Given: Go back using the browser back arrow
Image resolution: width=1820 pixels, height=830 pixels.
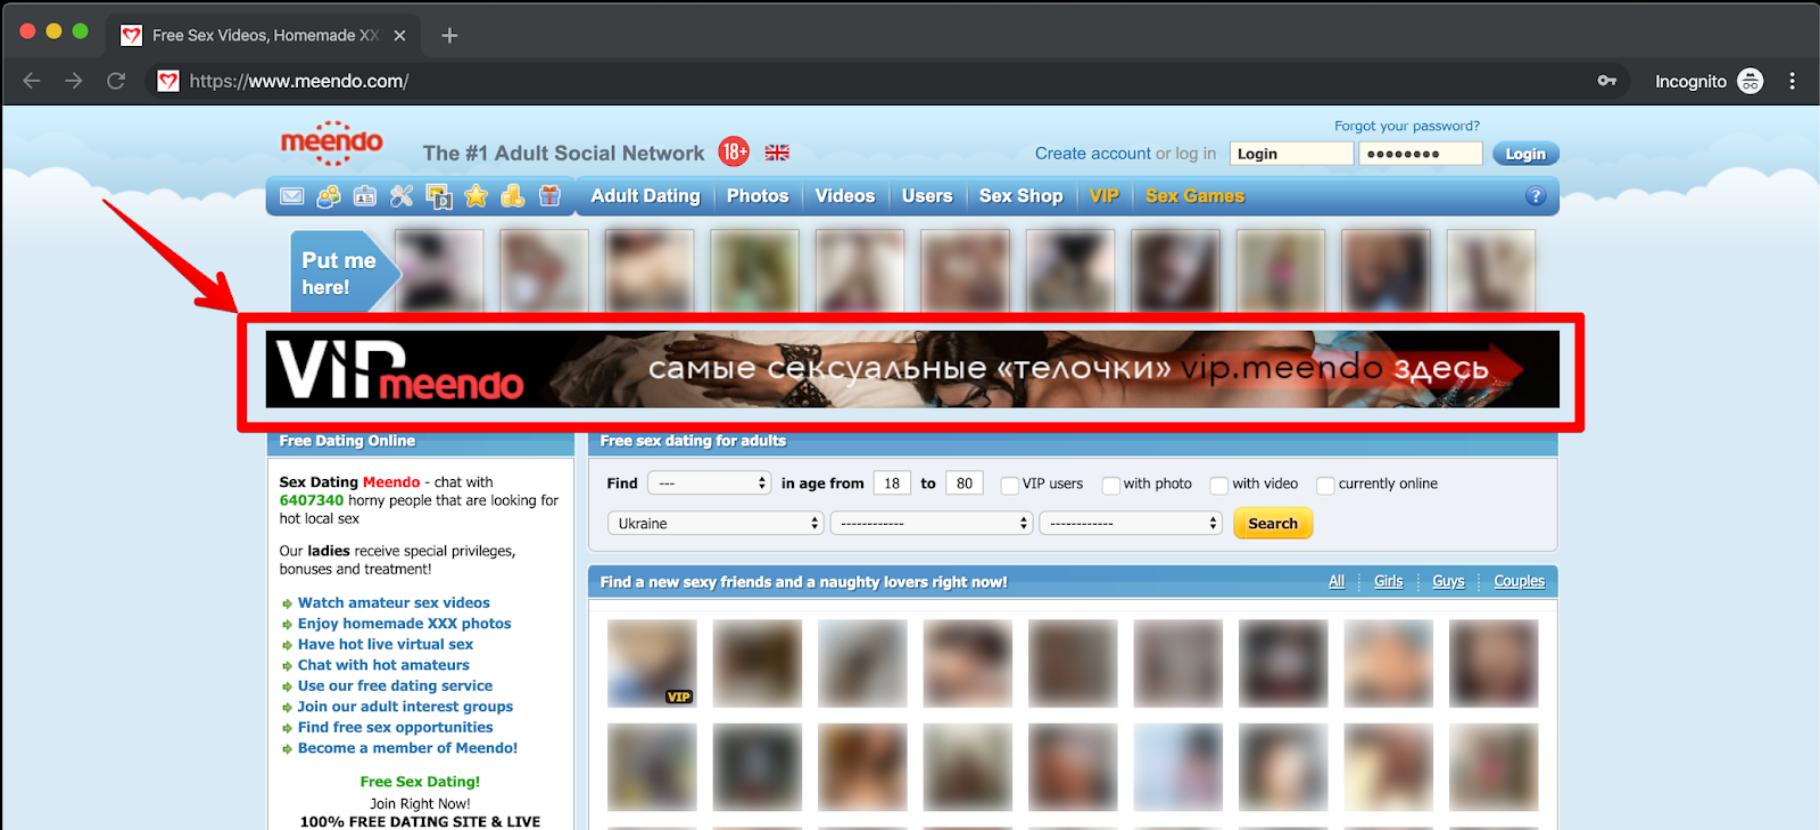Looking at the screenshot, I should [32, 81].
